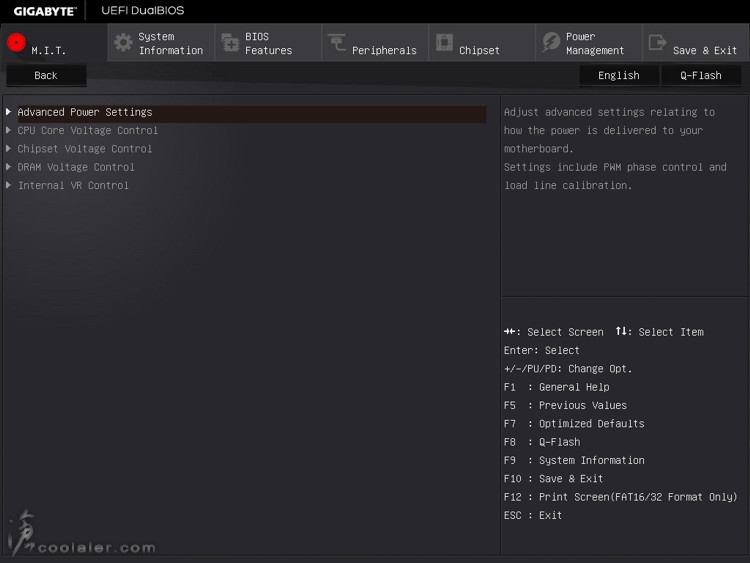Click the 'ESC : Exit' hint text
Viewport: 750px width, 563px height.
(x=533, y=515)
